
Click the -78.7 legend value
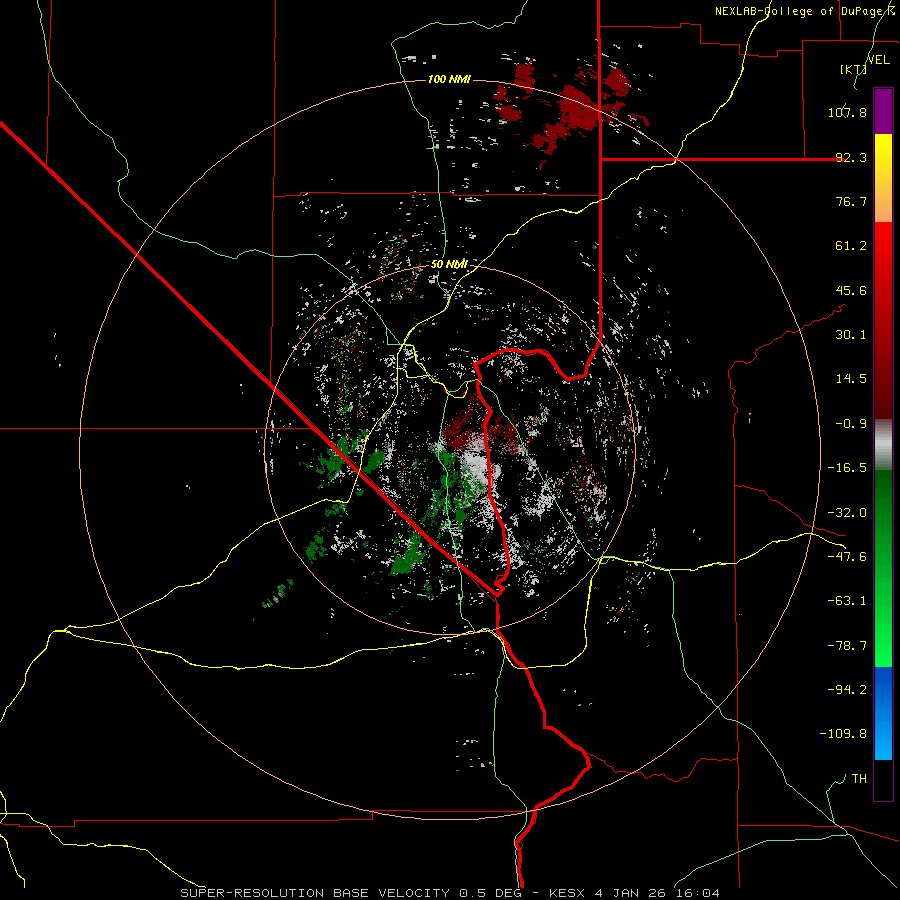pos(847,646)
